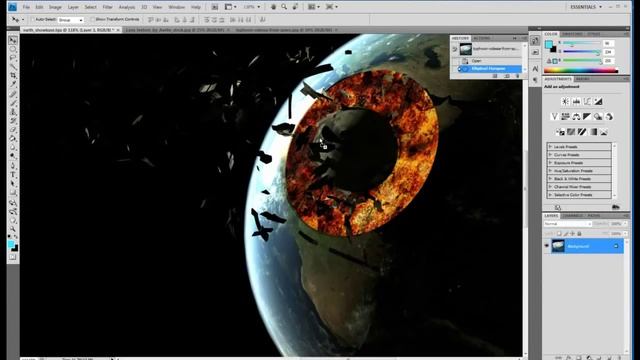Add a Hue/Saturation adjustment
The image size is (640, 360).
(x=565, y=117)
